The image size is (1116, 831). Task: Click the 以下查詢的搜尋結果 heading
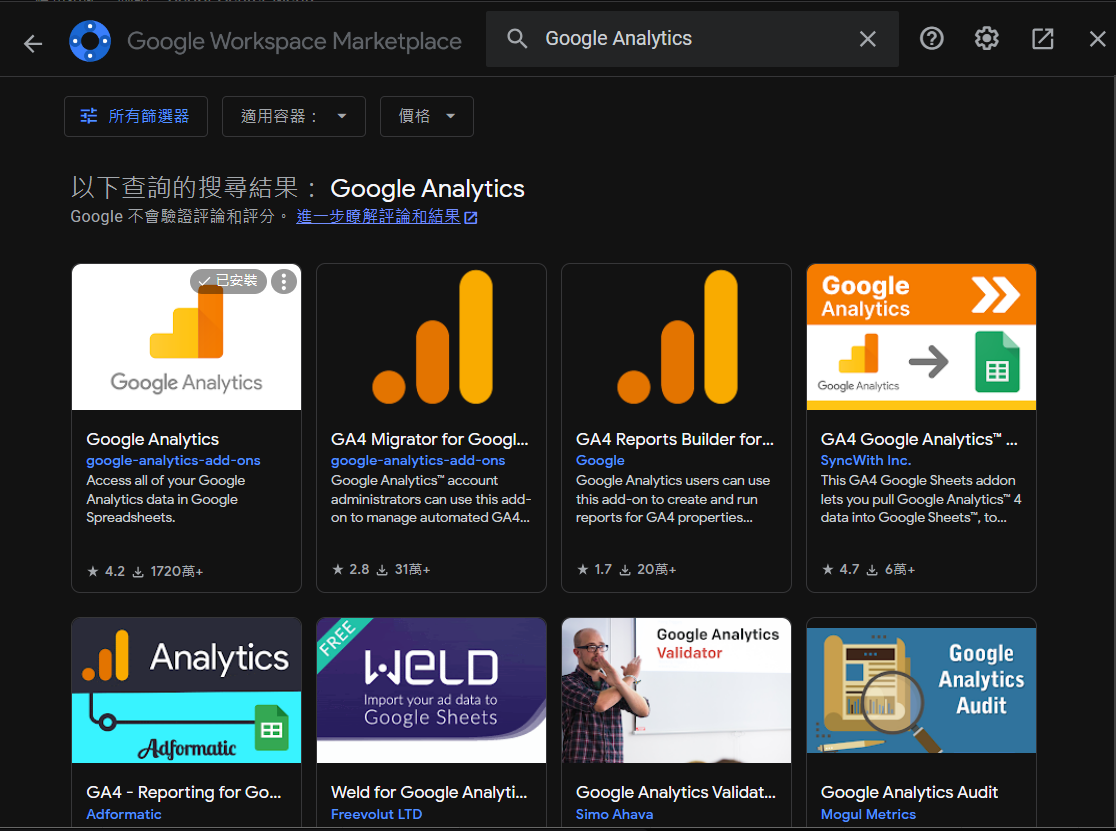(x=298, y=188)
